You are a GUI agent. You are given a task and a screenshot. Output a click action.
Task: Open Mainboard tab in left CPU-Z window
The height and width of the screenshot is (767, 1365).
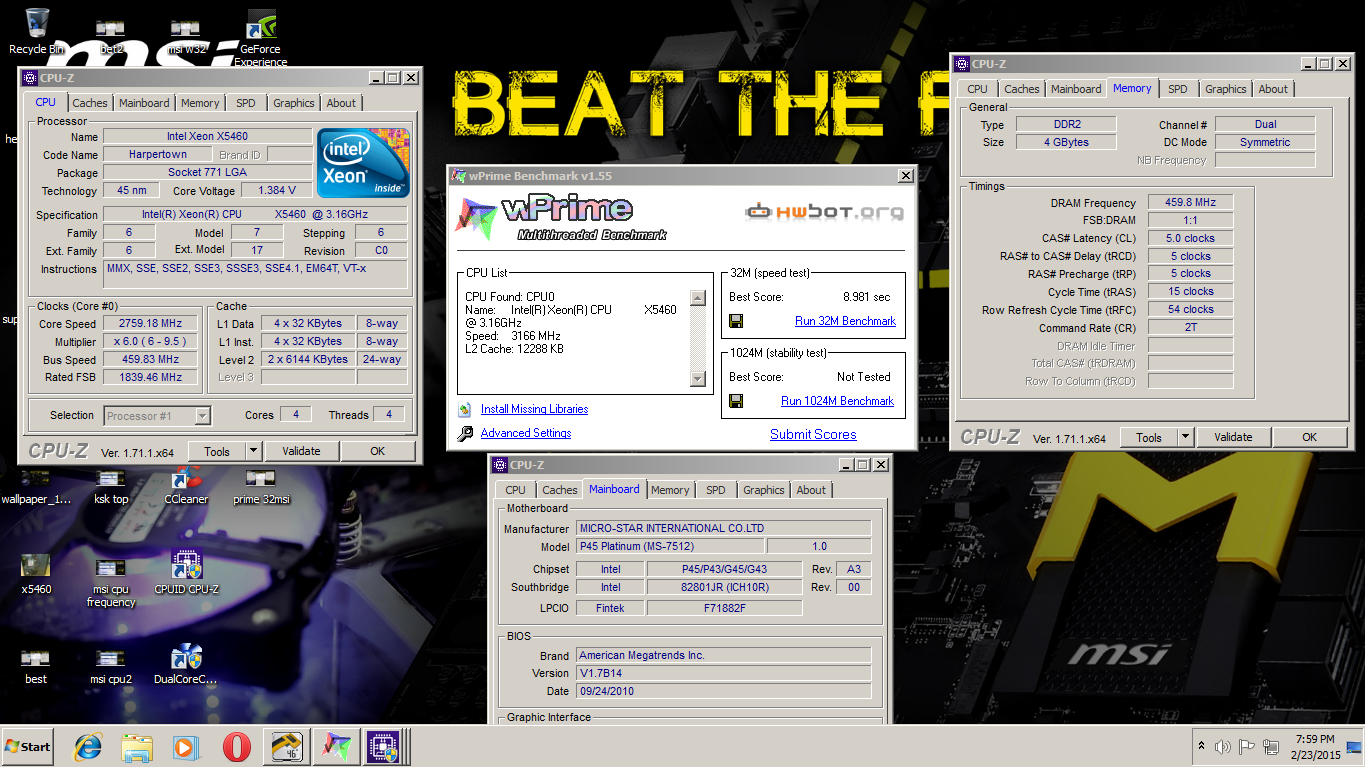tap(144, 103)
